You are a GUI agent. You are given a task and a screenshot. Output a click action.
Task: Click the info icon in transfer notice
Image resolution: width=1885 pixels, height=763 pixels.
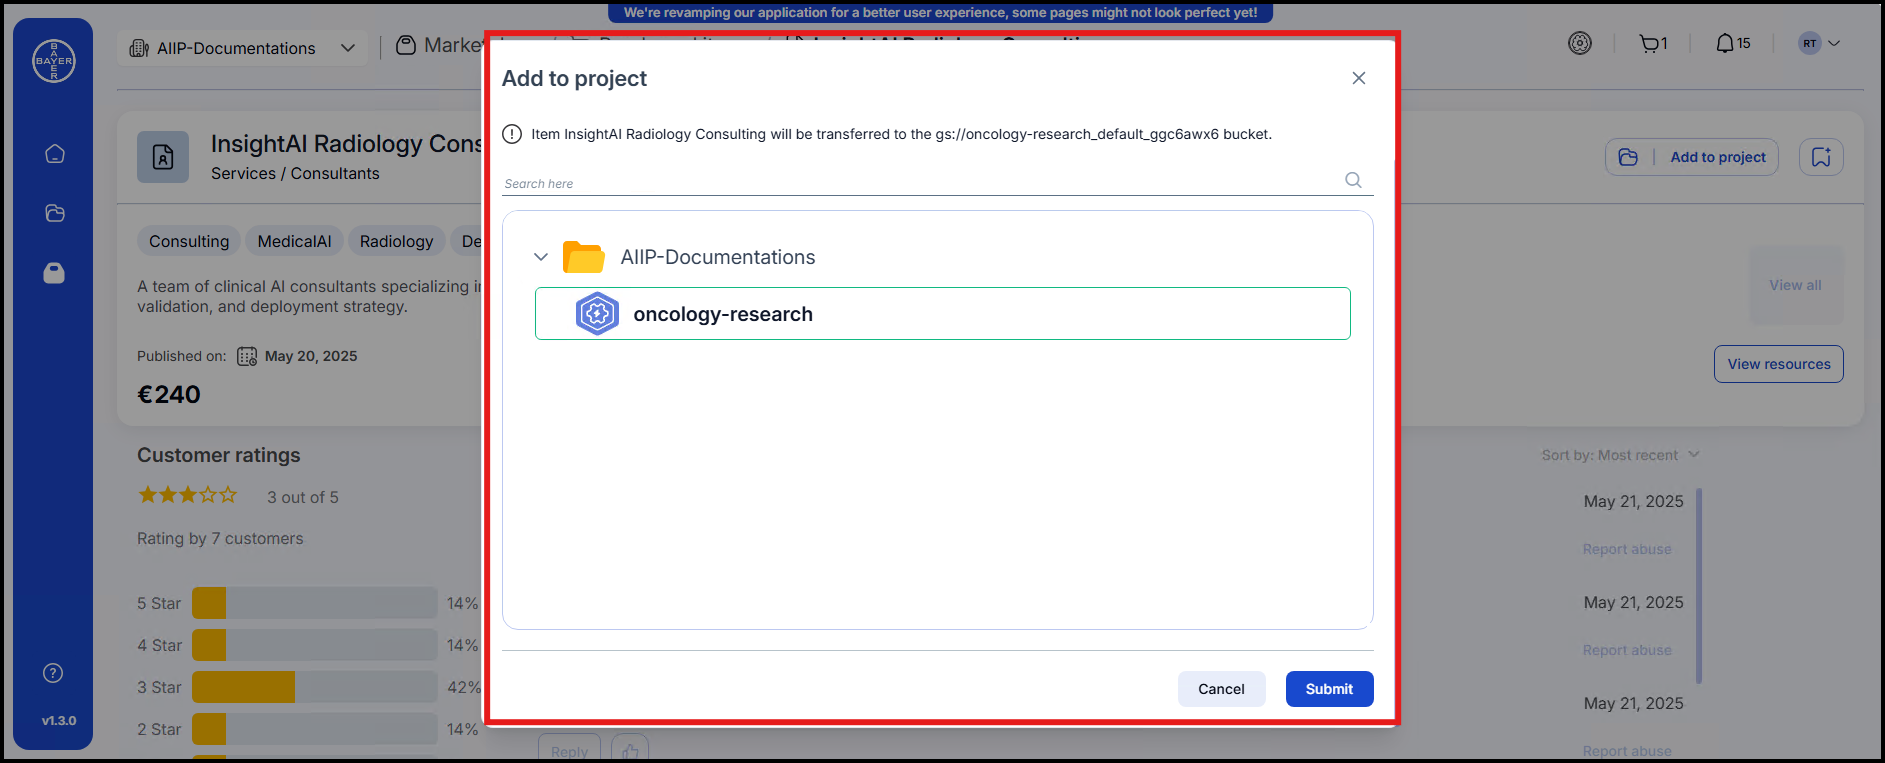coord(512,134)
